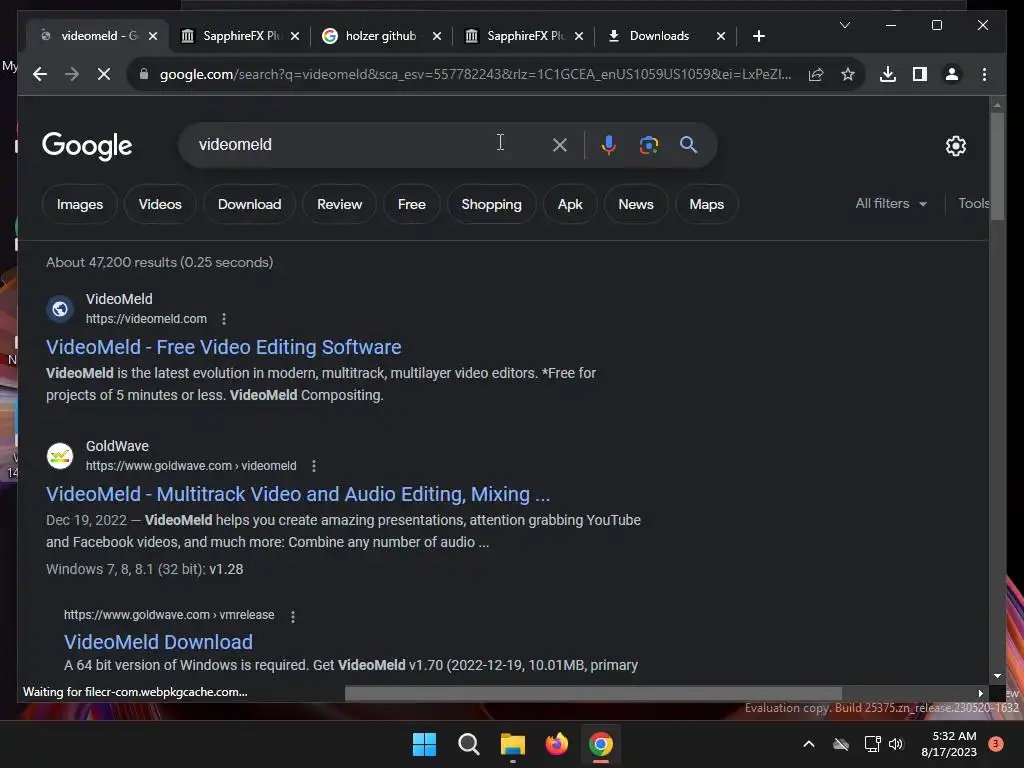Filter results by Shopping

coord(492,204)
